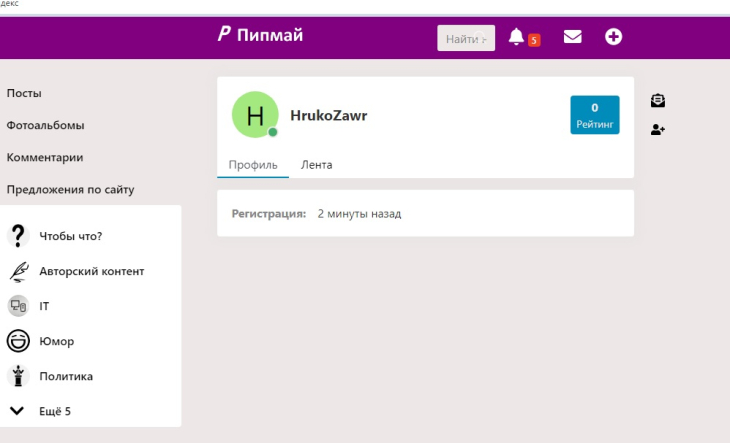Focus the Найти search field
Viewport: 730px width, 443px height.
[466, 38]
